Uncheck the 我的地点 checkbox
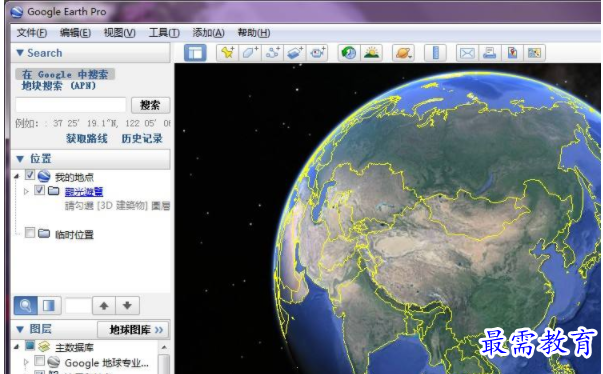The width and height of the screenshot is (603, 374). tap(30, 175)
